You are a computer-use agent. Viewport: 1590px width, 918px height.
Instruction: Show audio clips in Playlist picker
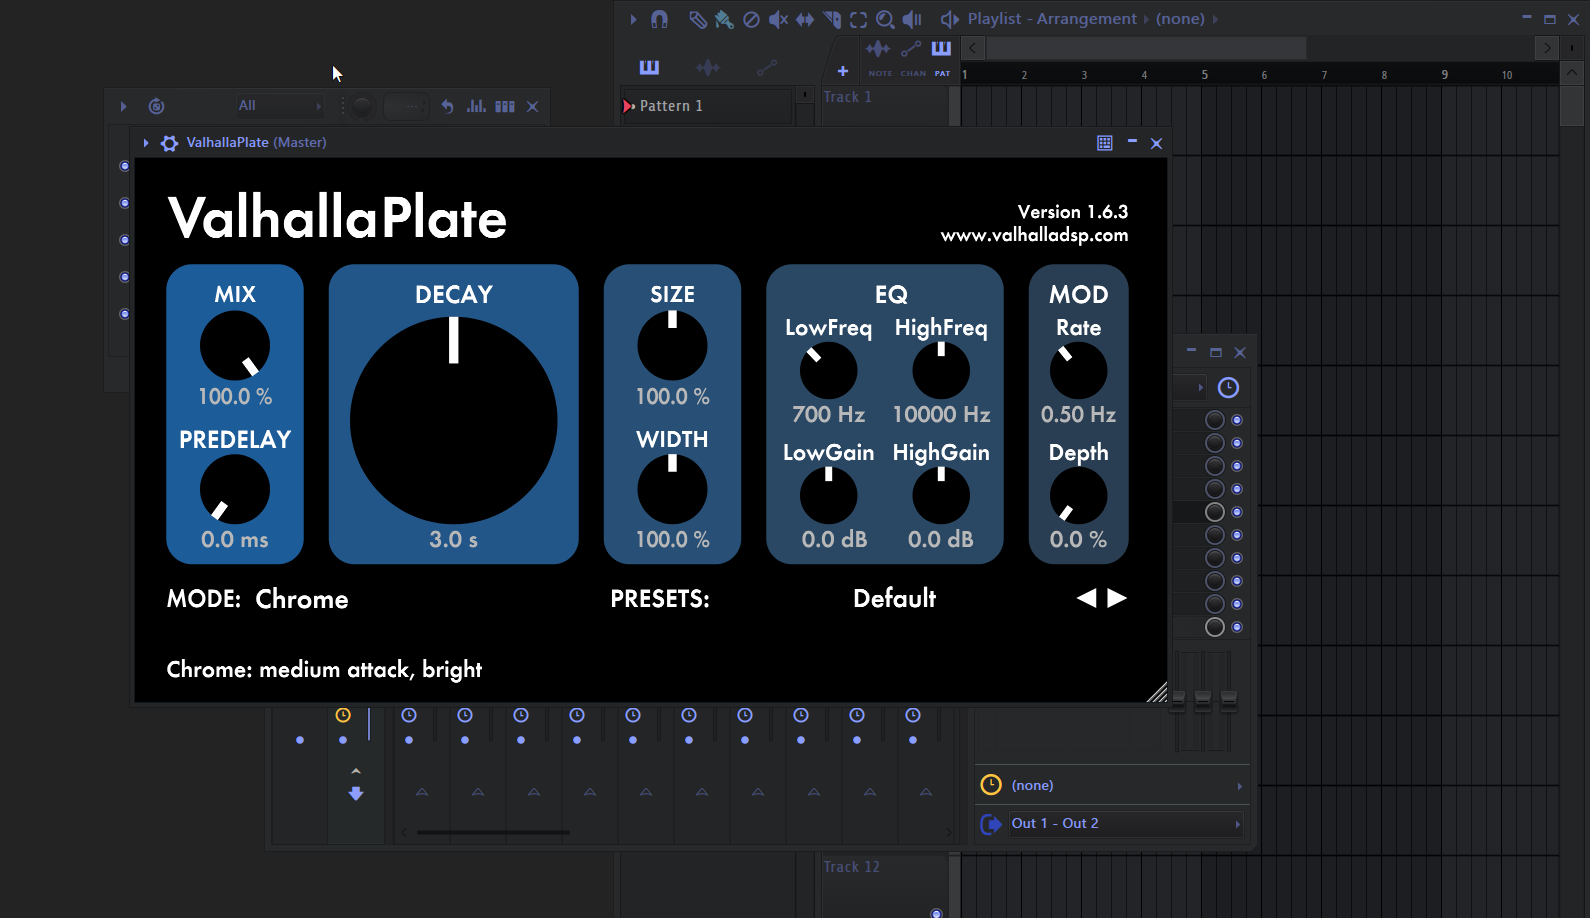click(708, 67)
